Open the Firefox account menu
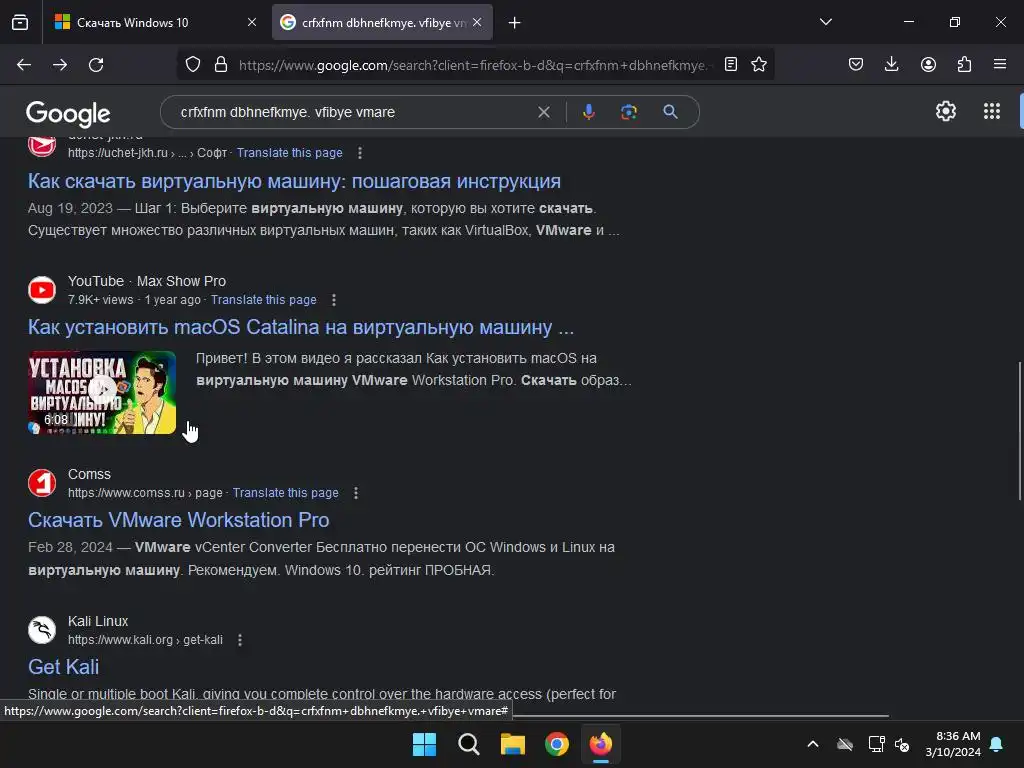This screenshot has height=768, width=1024. tap(928, 64)
